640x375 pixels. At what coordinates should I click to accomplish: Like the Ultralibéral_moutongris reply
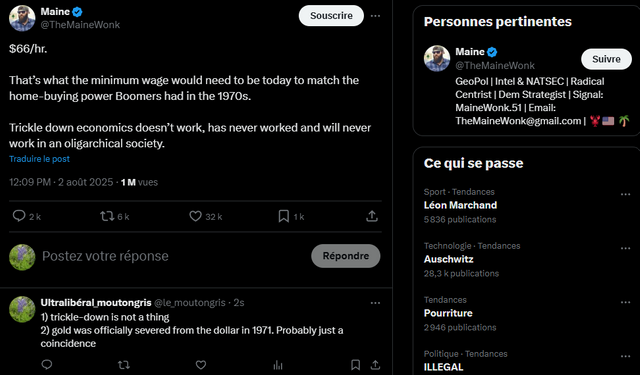201,364
